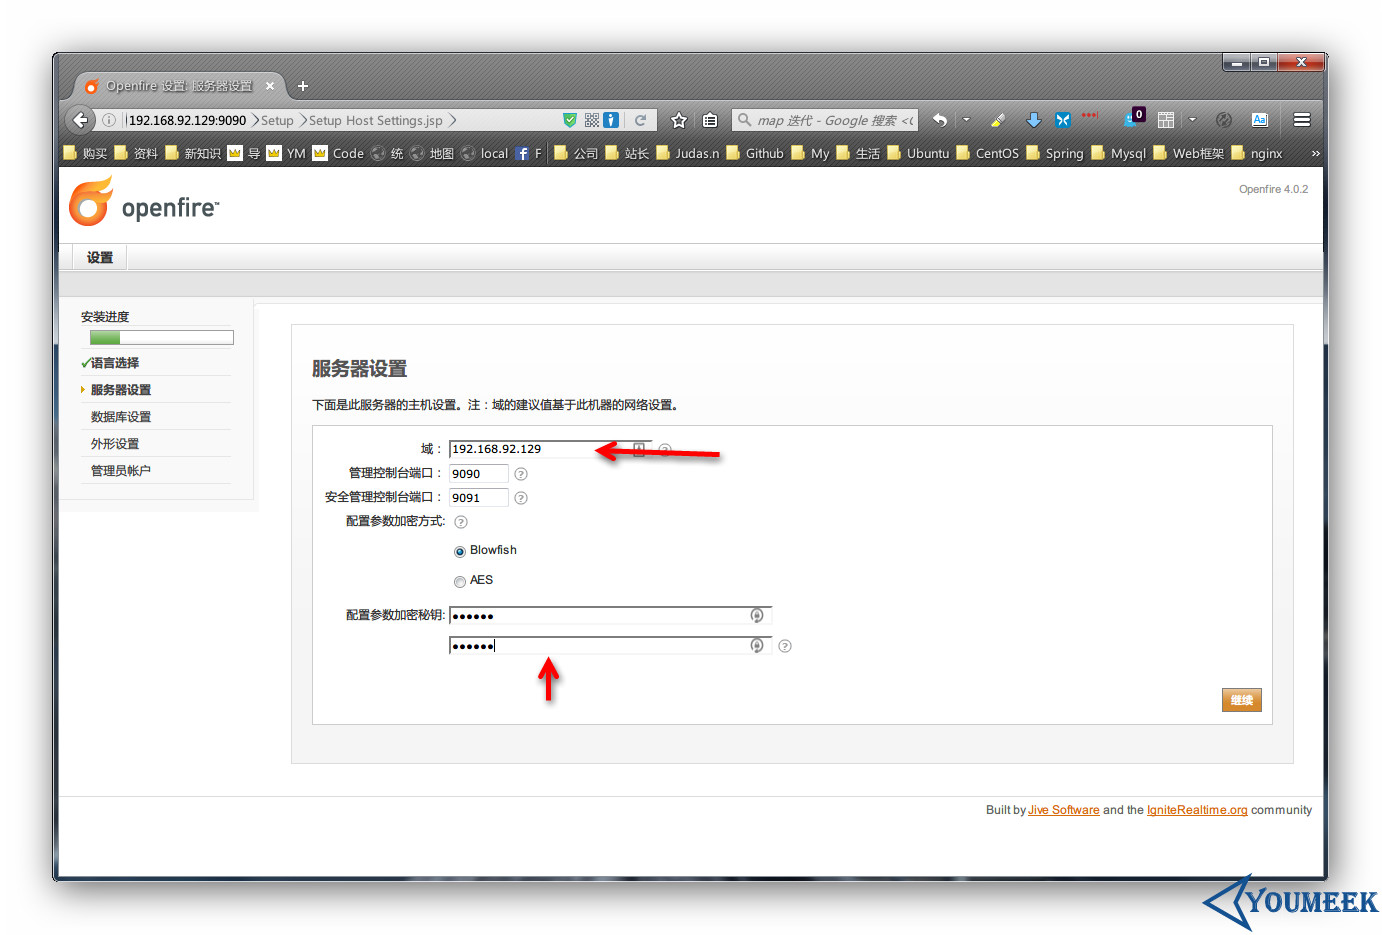Open the Github bookmarks folder
Viewport: 1382px width, 935px height.
point(755,153)
